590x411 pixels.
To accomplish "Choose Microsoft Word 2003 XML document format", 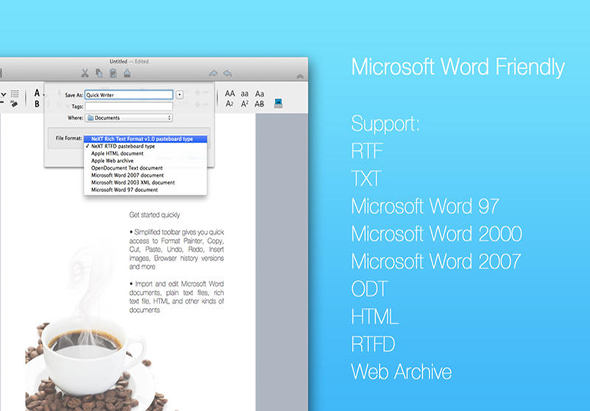I will click(145, 183).
